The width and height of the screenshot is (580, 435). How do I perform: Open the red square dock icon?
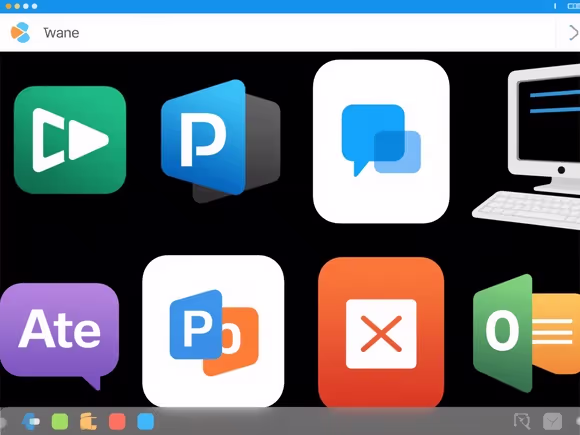pos(117,422)
